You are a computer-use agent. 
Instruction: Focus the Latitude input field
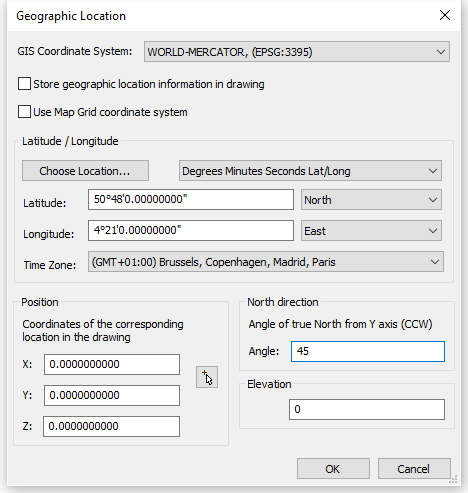(191, 200)
